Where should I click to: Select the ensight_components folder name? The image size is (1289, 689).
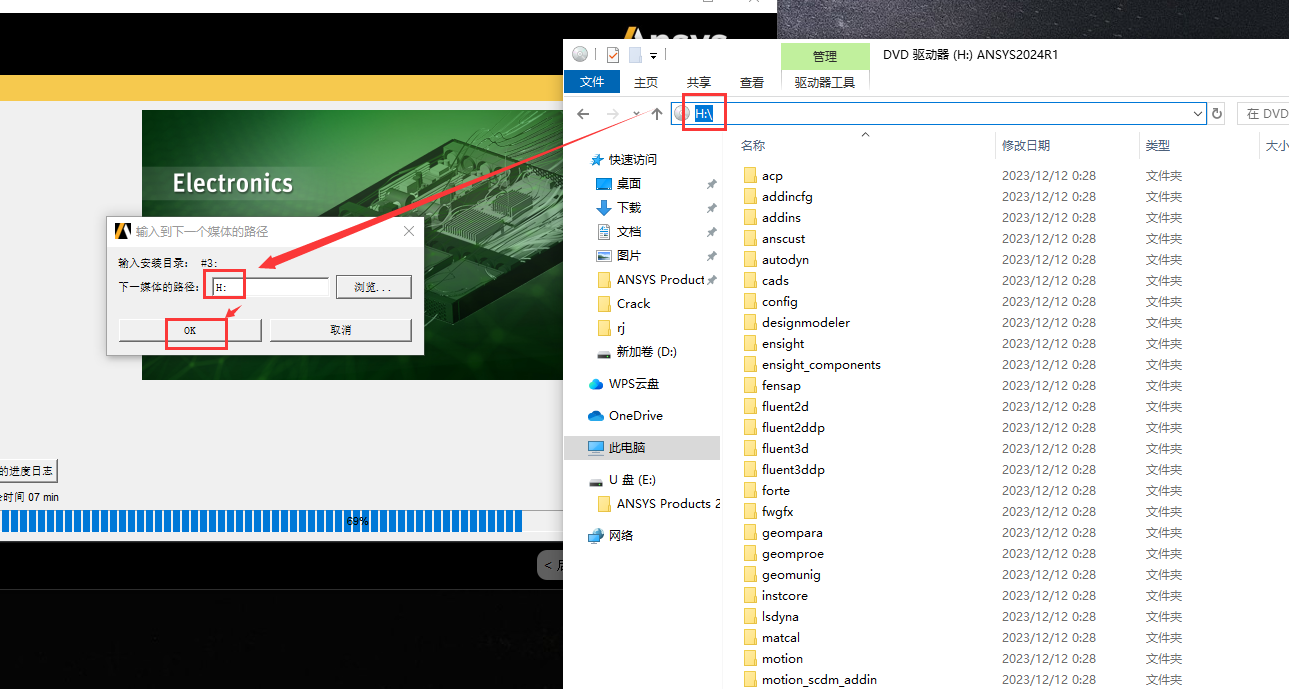pos(821,365)
